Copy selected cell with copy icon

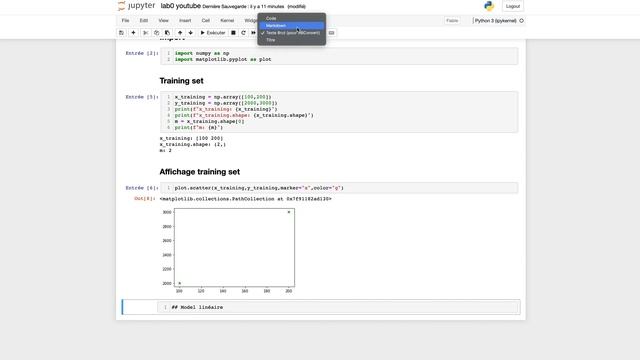tap(156, 33)
